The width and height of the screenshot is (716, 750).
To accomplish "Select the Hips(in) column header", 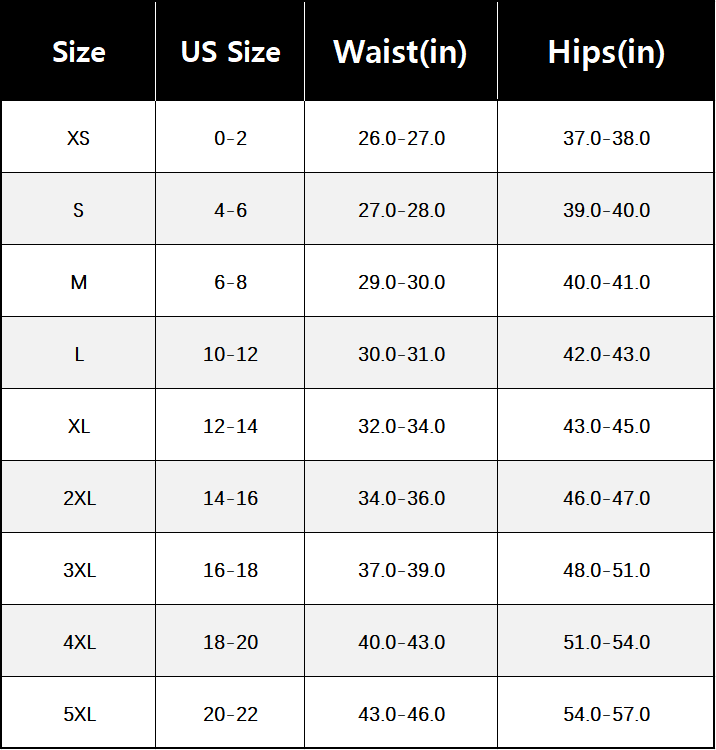I will coord(606,52).
